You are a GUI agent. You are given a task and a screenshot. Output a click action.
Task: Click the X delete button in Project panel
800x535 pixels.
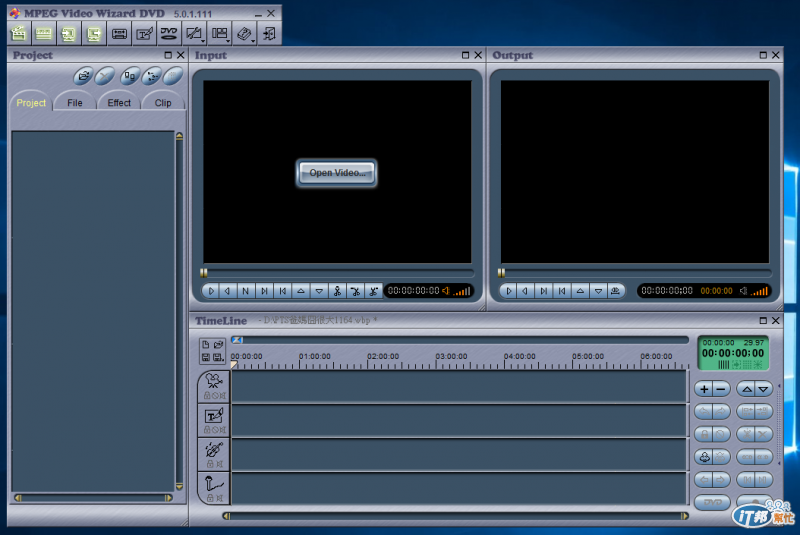click(105, 77)
